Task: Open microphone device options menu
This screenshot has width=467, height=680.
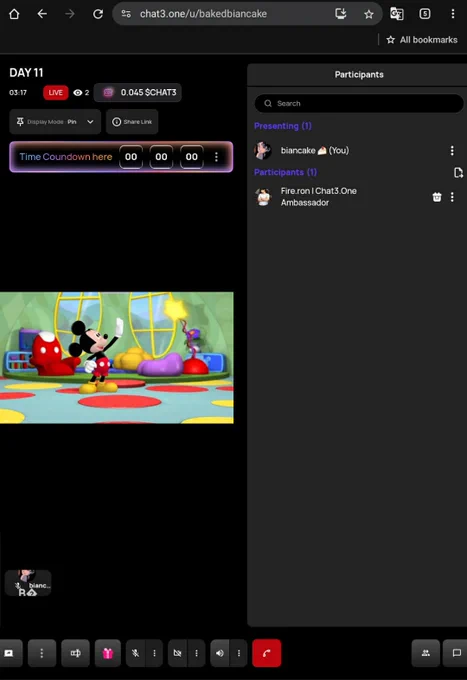Action: [154, 653]
